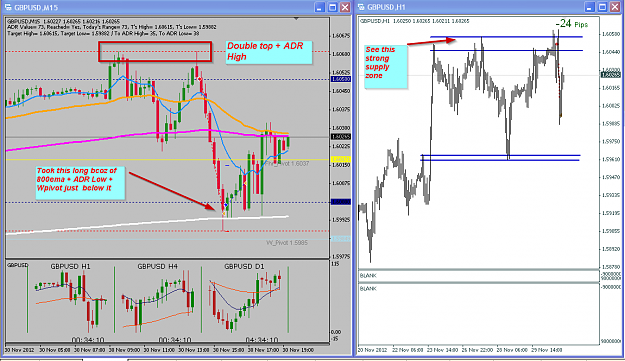Click the 'Pivot 1.6037' level label
625x361 pixels.
point(287,163)
